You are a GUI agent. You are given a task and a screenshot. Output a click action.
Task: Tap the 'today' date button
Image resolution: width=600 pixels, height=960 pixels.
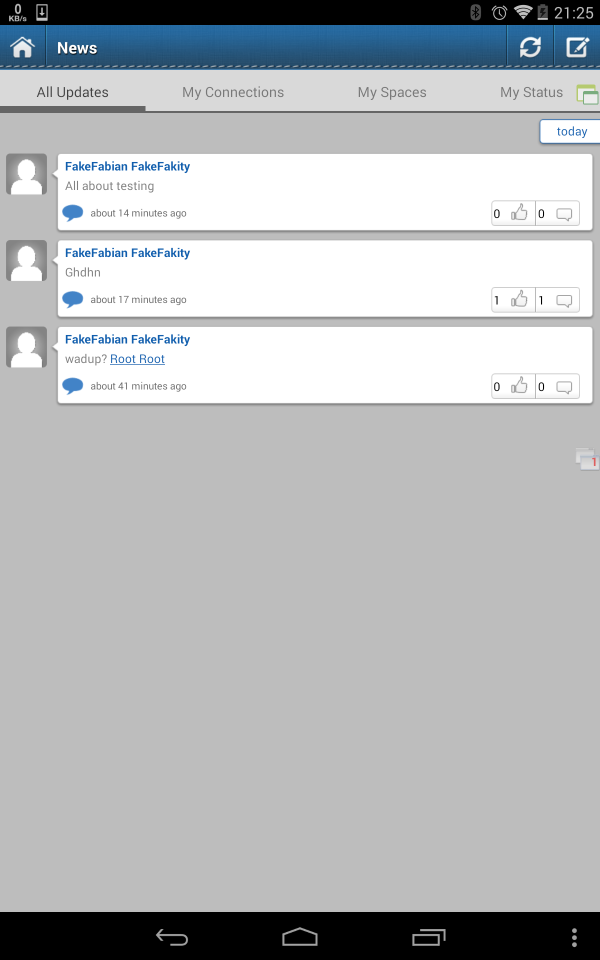coord(571,132)
